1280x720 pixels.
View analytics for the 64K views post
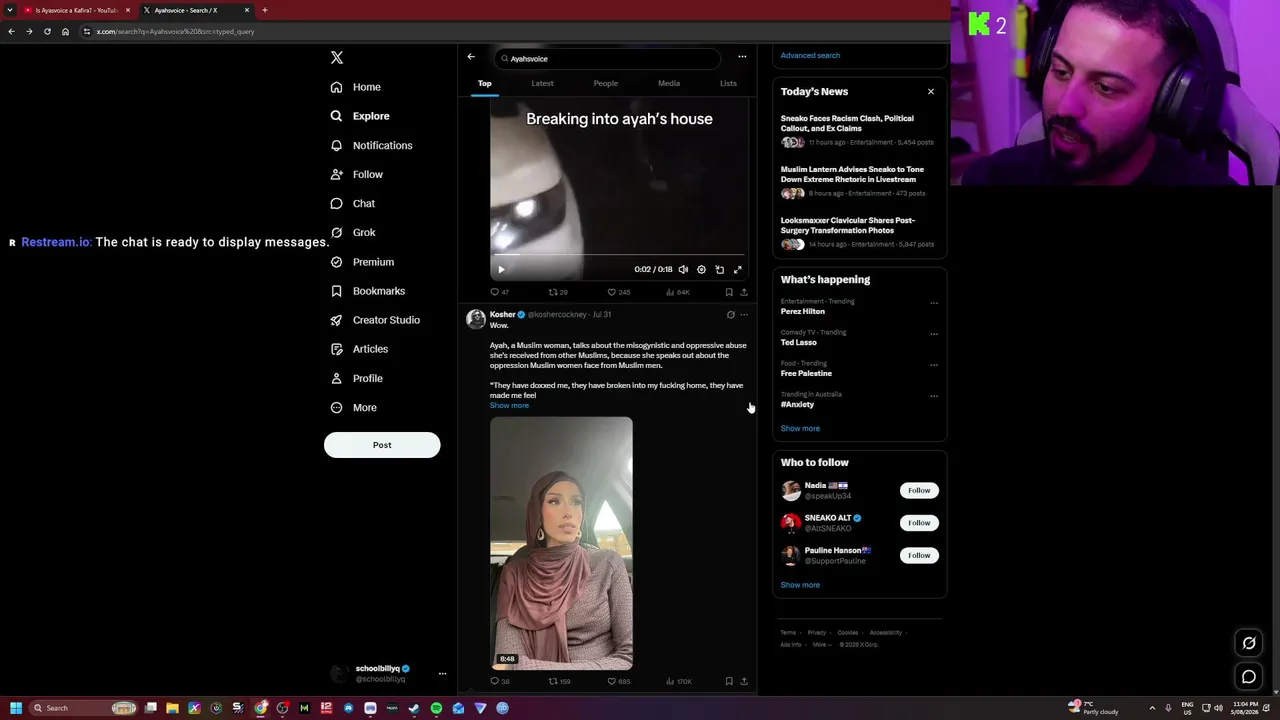678,292
